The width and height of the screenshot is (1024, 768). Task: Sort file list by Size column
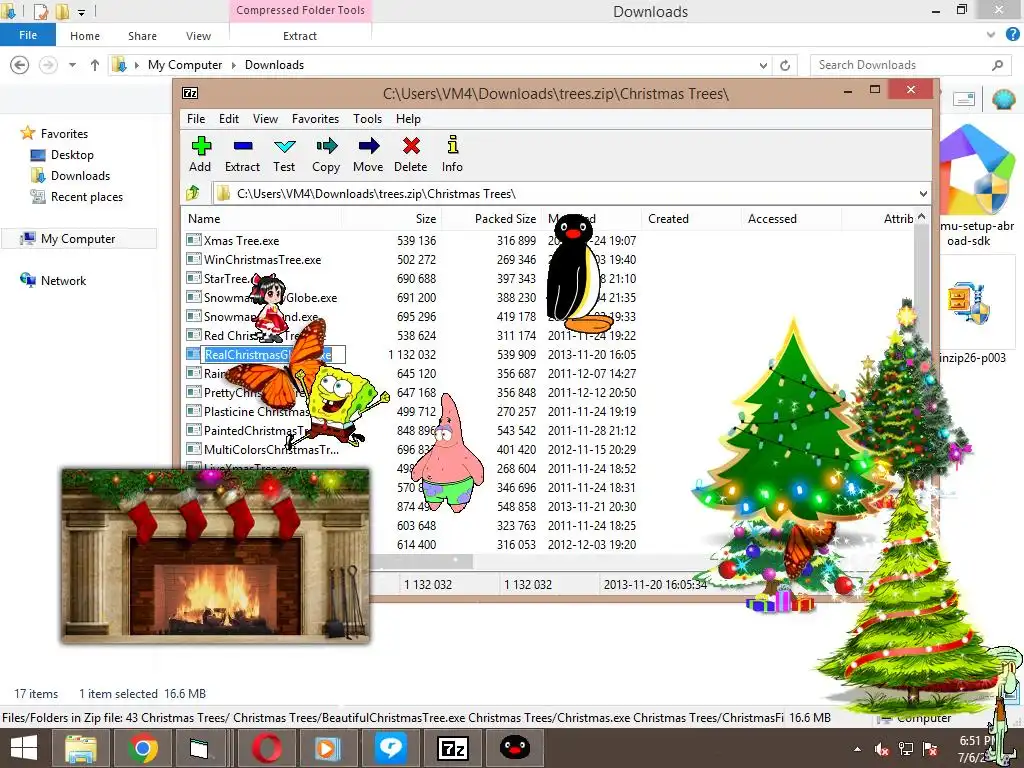391,219
